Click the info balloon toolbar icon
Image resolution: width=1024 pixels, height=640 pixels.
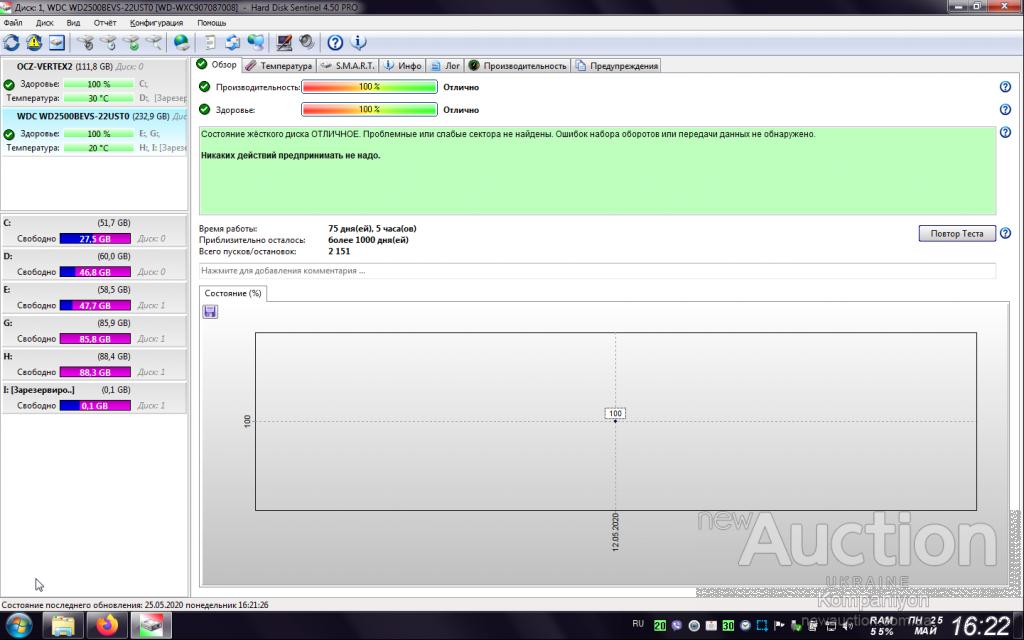(x=358, y=42)
